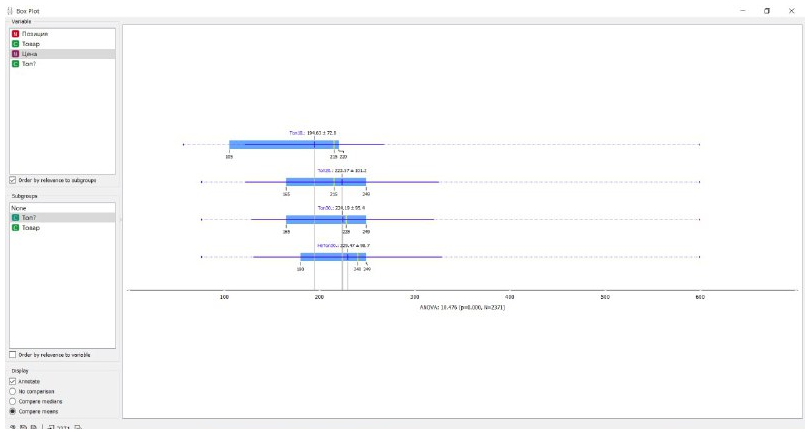The width and height of the screenshot is (812, 429).
Task: Click the top box plot box at 194.63 mean
Action: coord(284,145)
